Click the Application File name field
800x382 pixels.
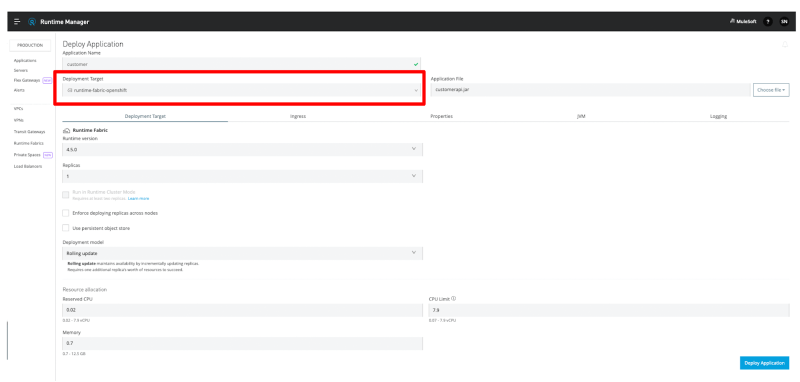pos(590,90)
